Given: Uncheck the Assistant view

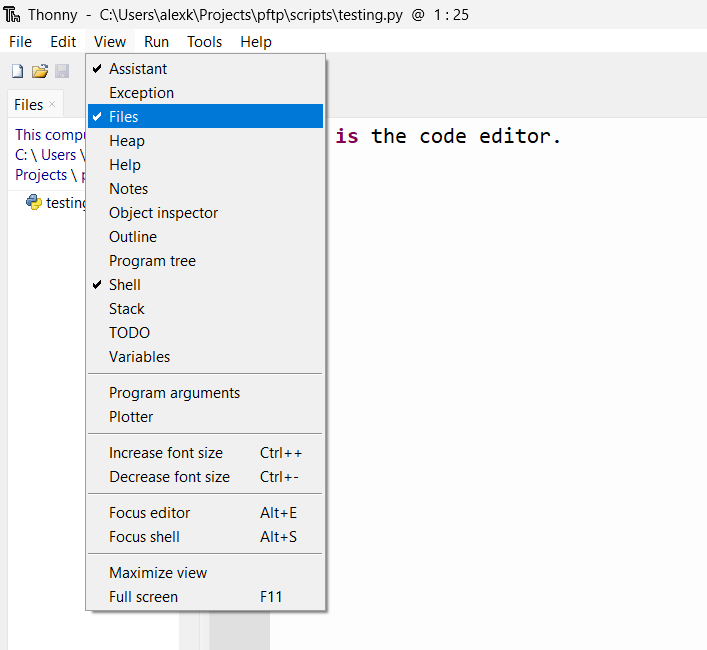Looking at the screenshot, I should tap(205, 69).
